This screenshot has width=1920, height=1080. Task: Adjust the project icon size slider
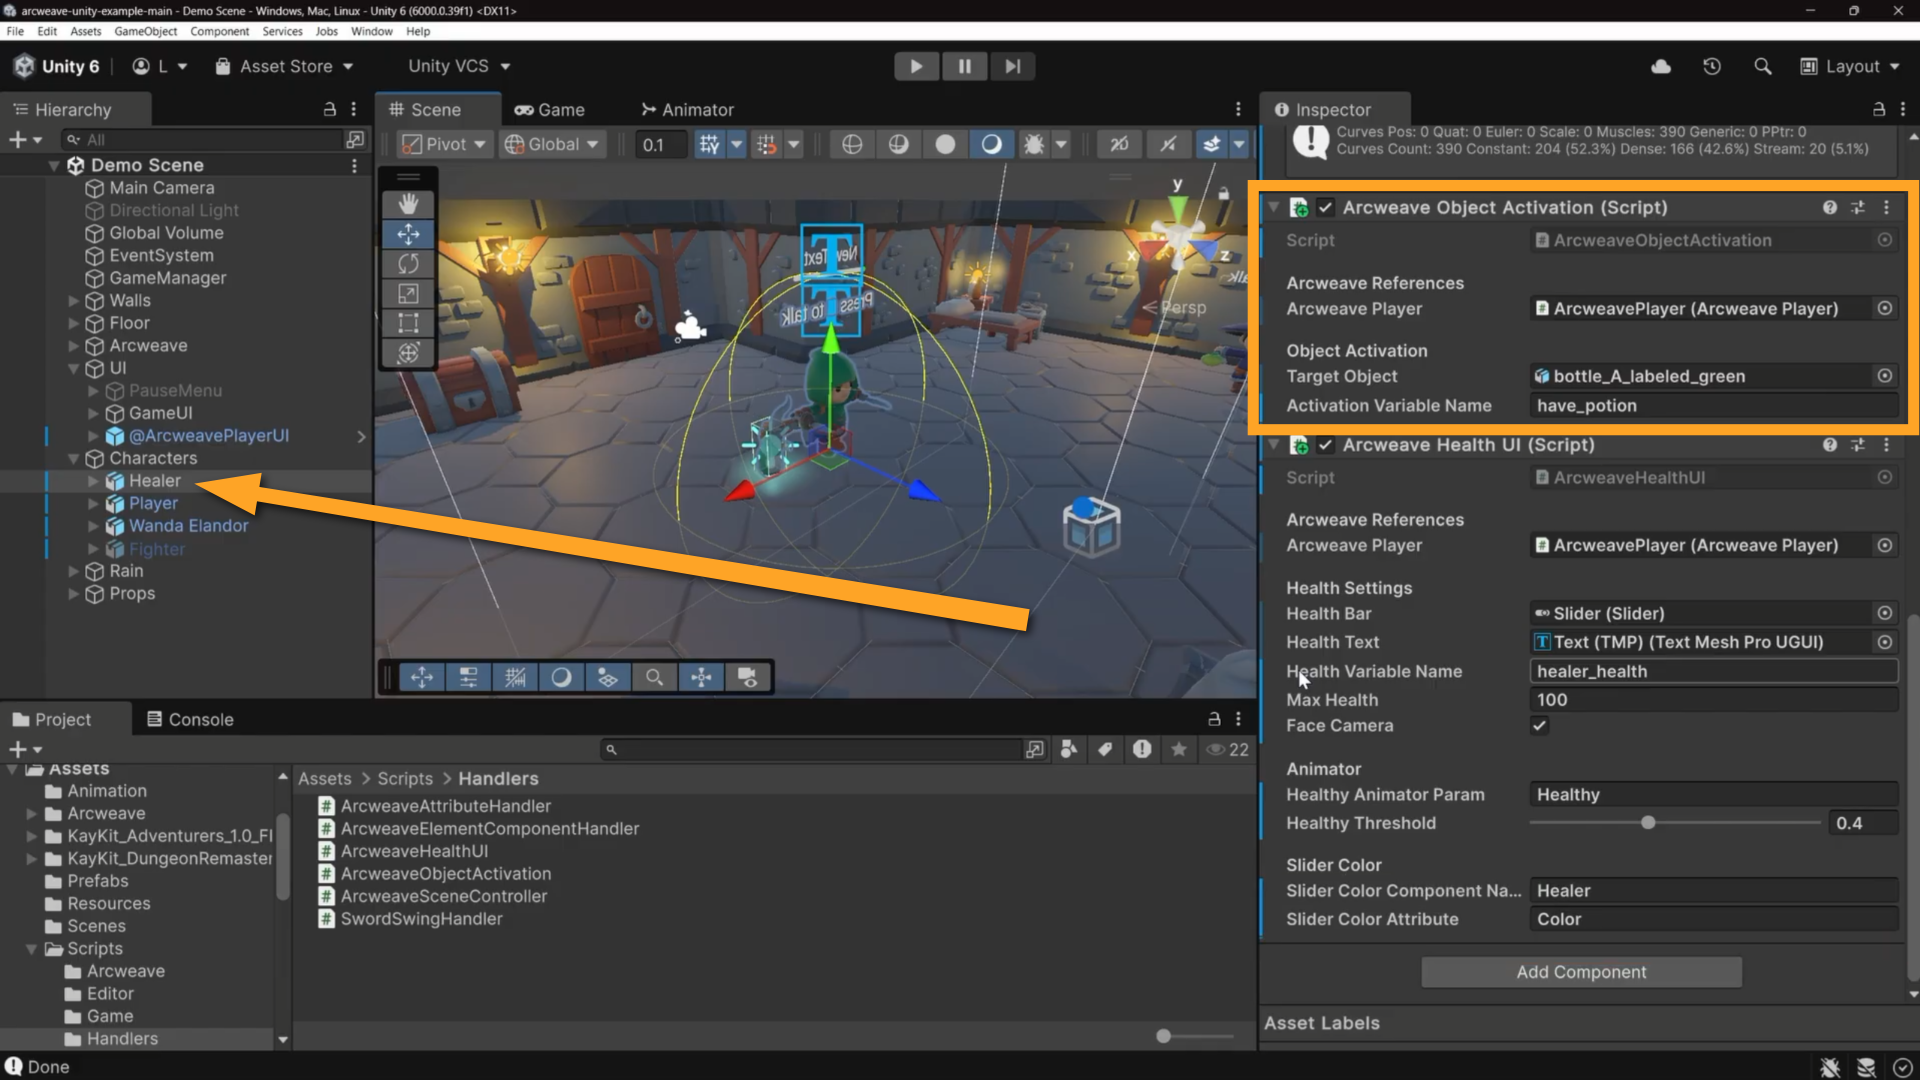pos(1163,1036)
